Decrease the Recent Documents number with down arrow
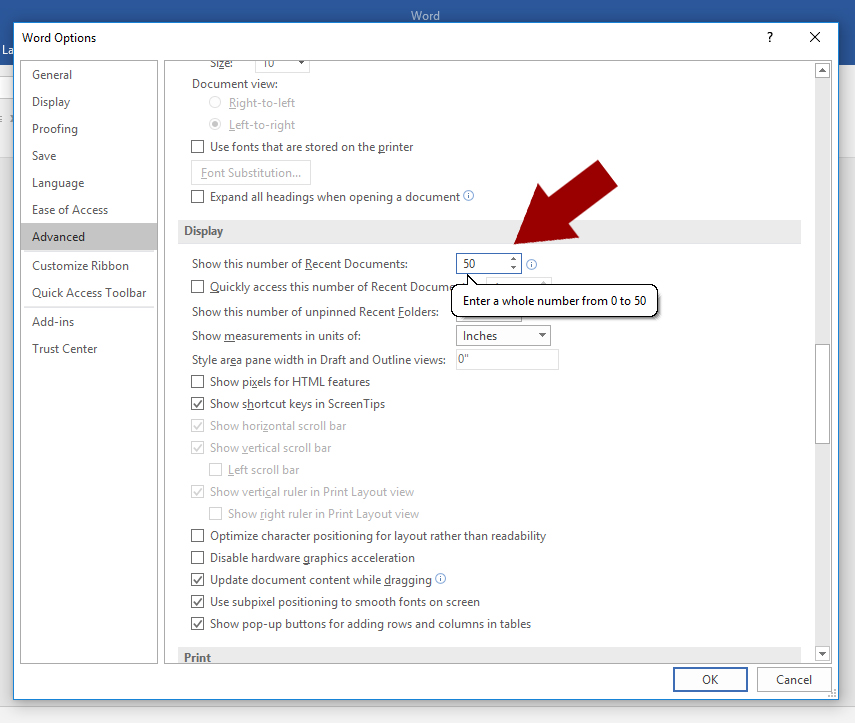 tap(513, 268)
